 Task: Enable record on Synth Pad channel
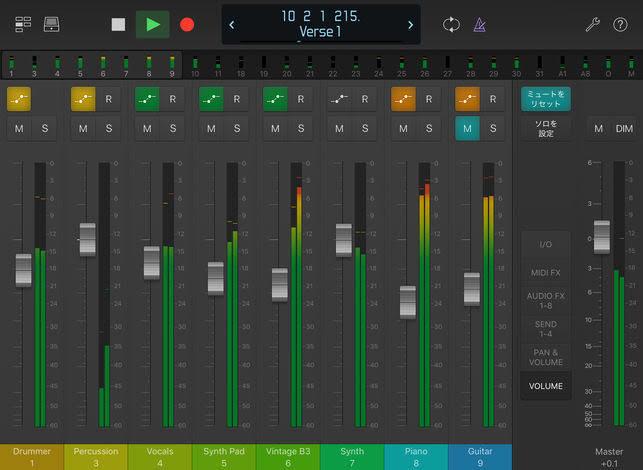(237, 99)
